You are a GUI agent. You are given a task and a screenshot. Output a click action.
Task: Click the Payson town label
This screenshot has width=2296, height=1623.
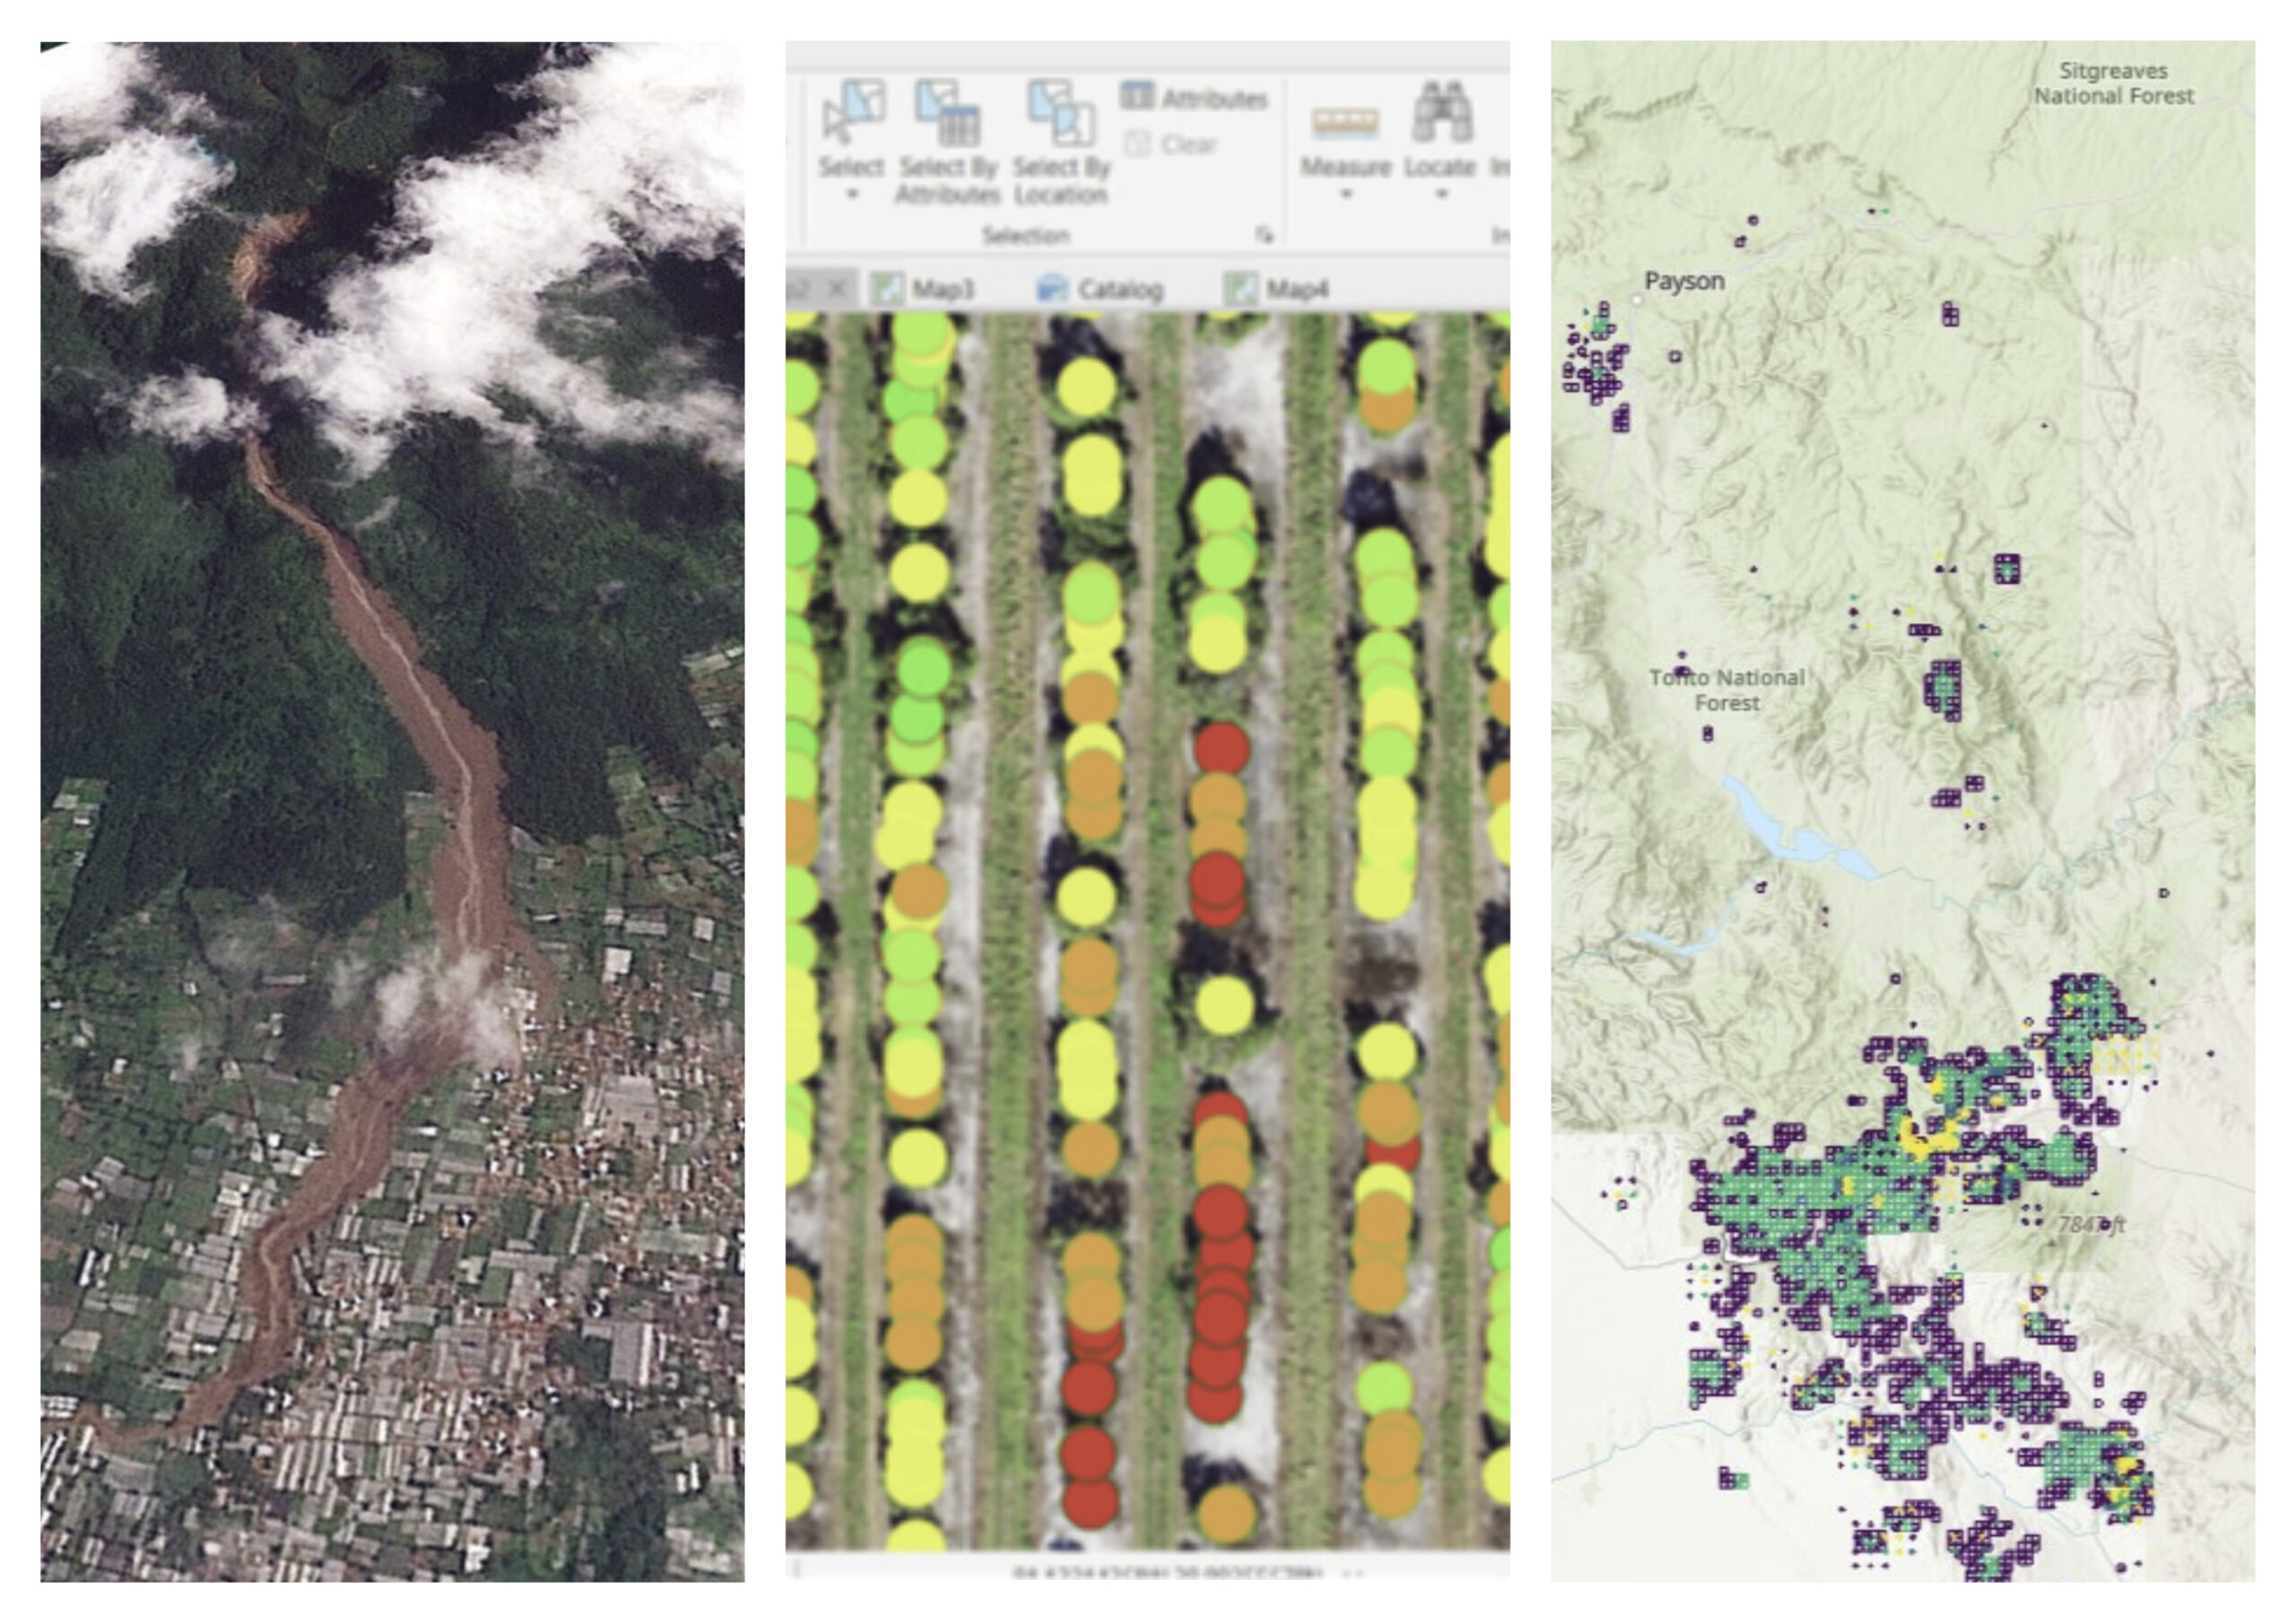coord(1684,282)
